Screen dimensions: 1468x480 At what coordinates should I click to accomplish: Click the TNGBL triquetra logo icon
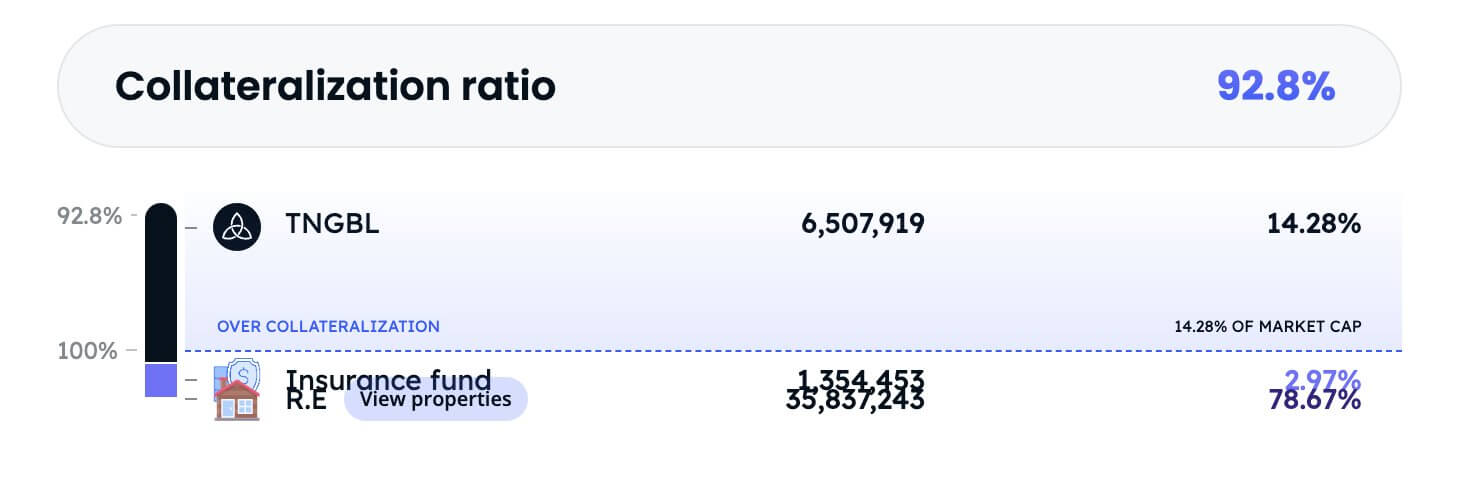(x=237, y=226)
